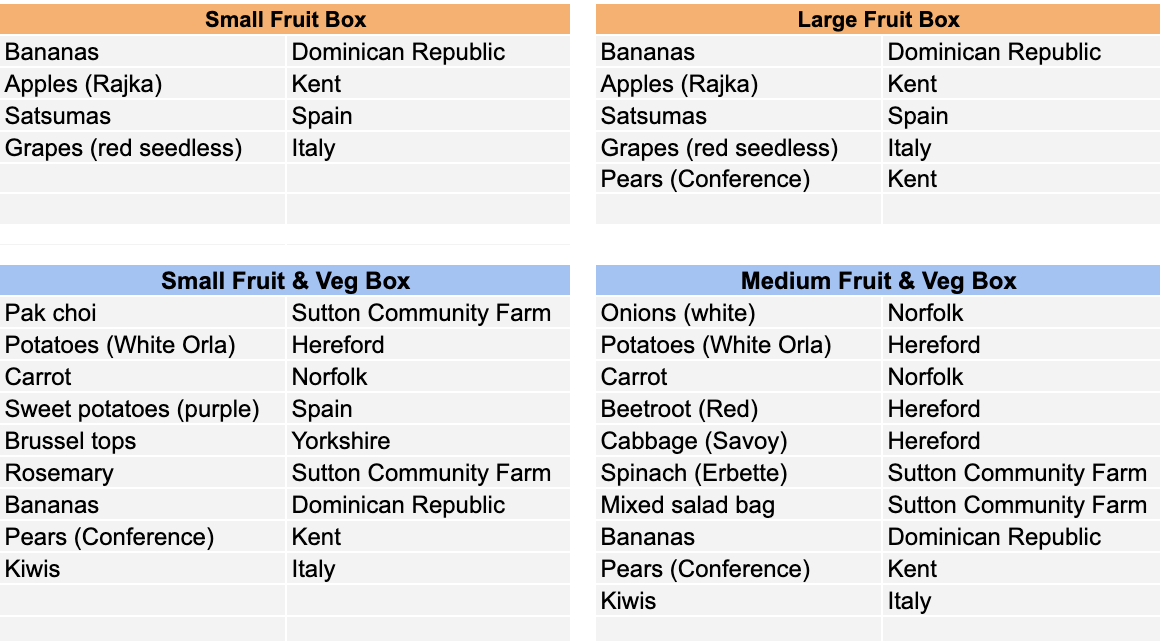Screen dimensions: 1164x644
Task: Click the Cabbage (Savoy) cell
Action: pyautogui.click(x=739, y=441)
